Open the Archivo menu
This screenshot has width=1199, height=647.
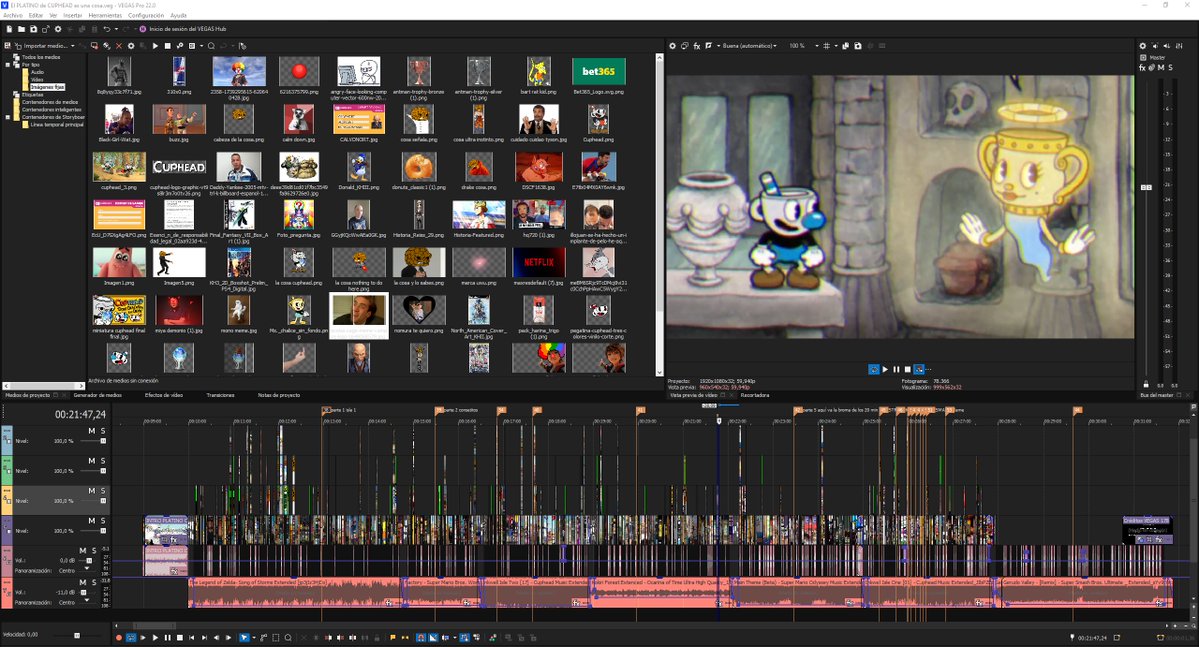coord(13,15)
